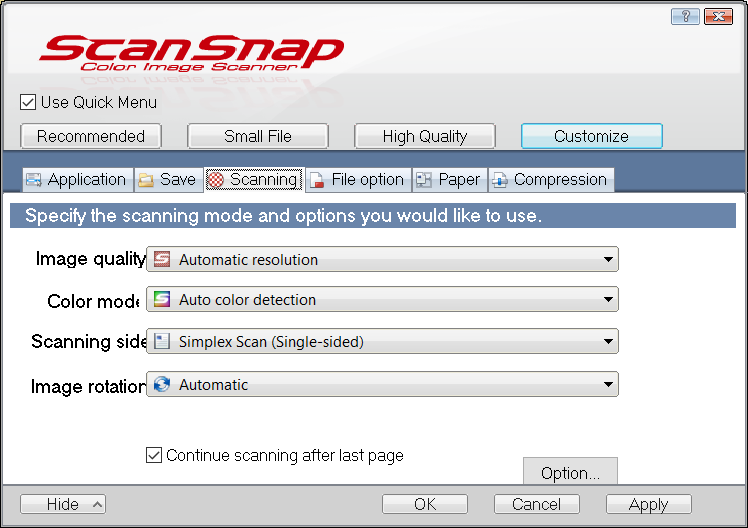The height and width of the screenshot is (528, 748).
Task: Switch to the Save tab
Action: click(169, 180)
